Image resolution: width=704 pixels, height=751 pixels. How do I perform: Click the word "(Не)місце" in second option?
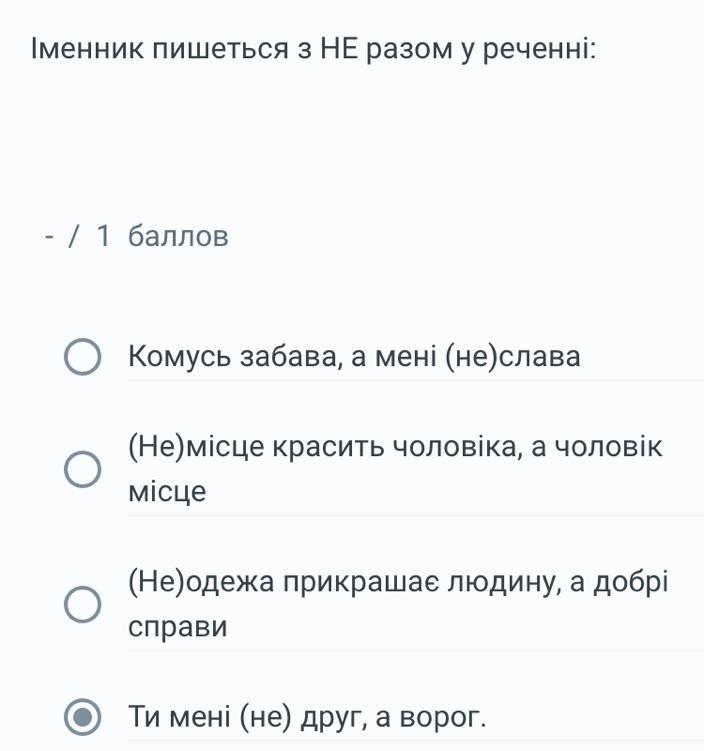click(x=193, y=447)
